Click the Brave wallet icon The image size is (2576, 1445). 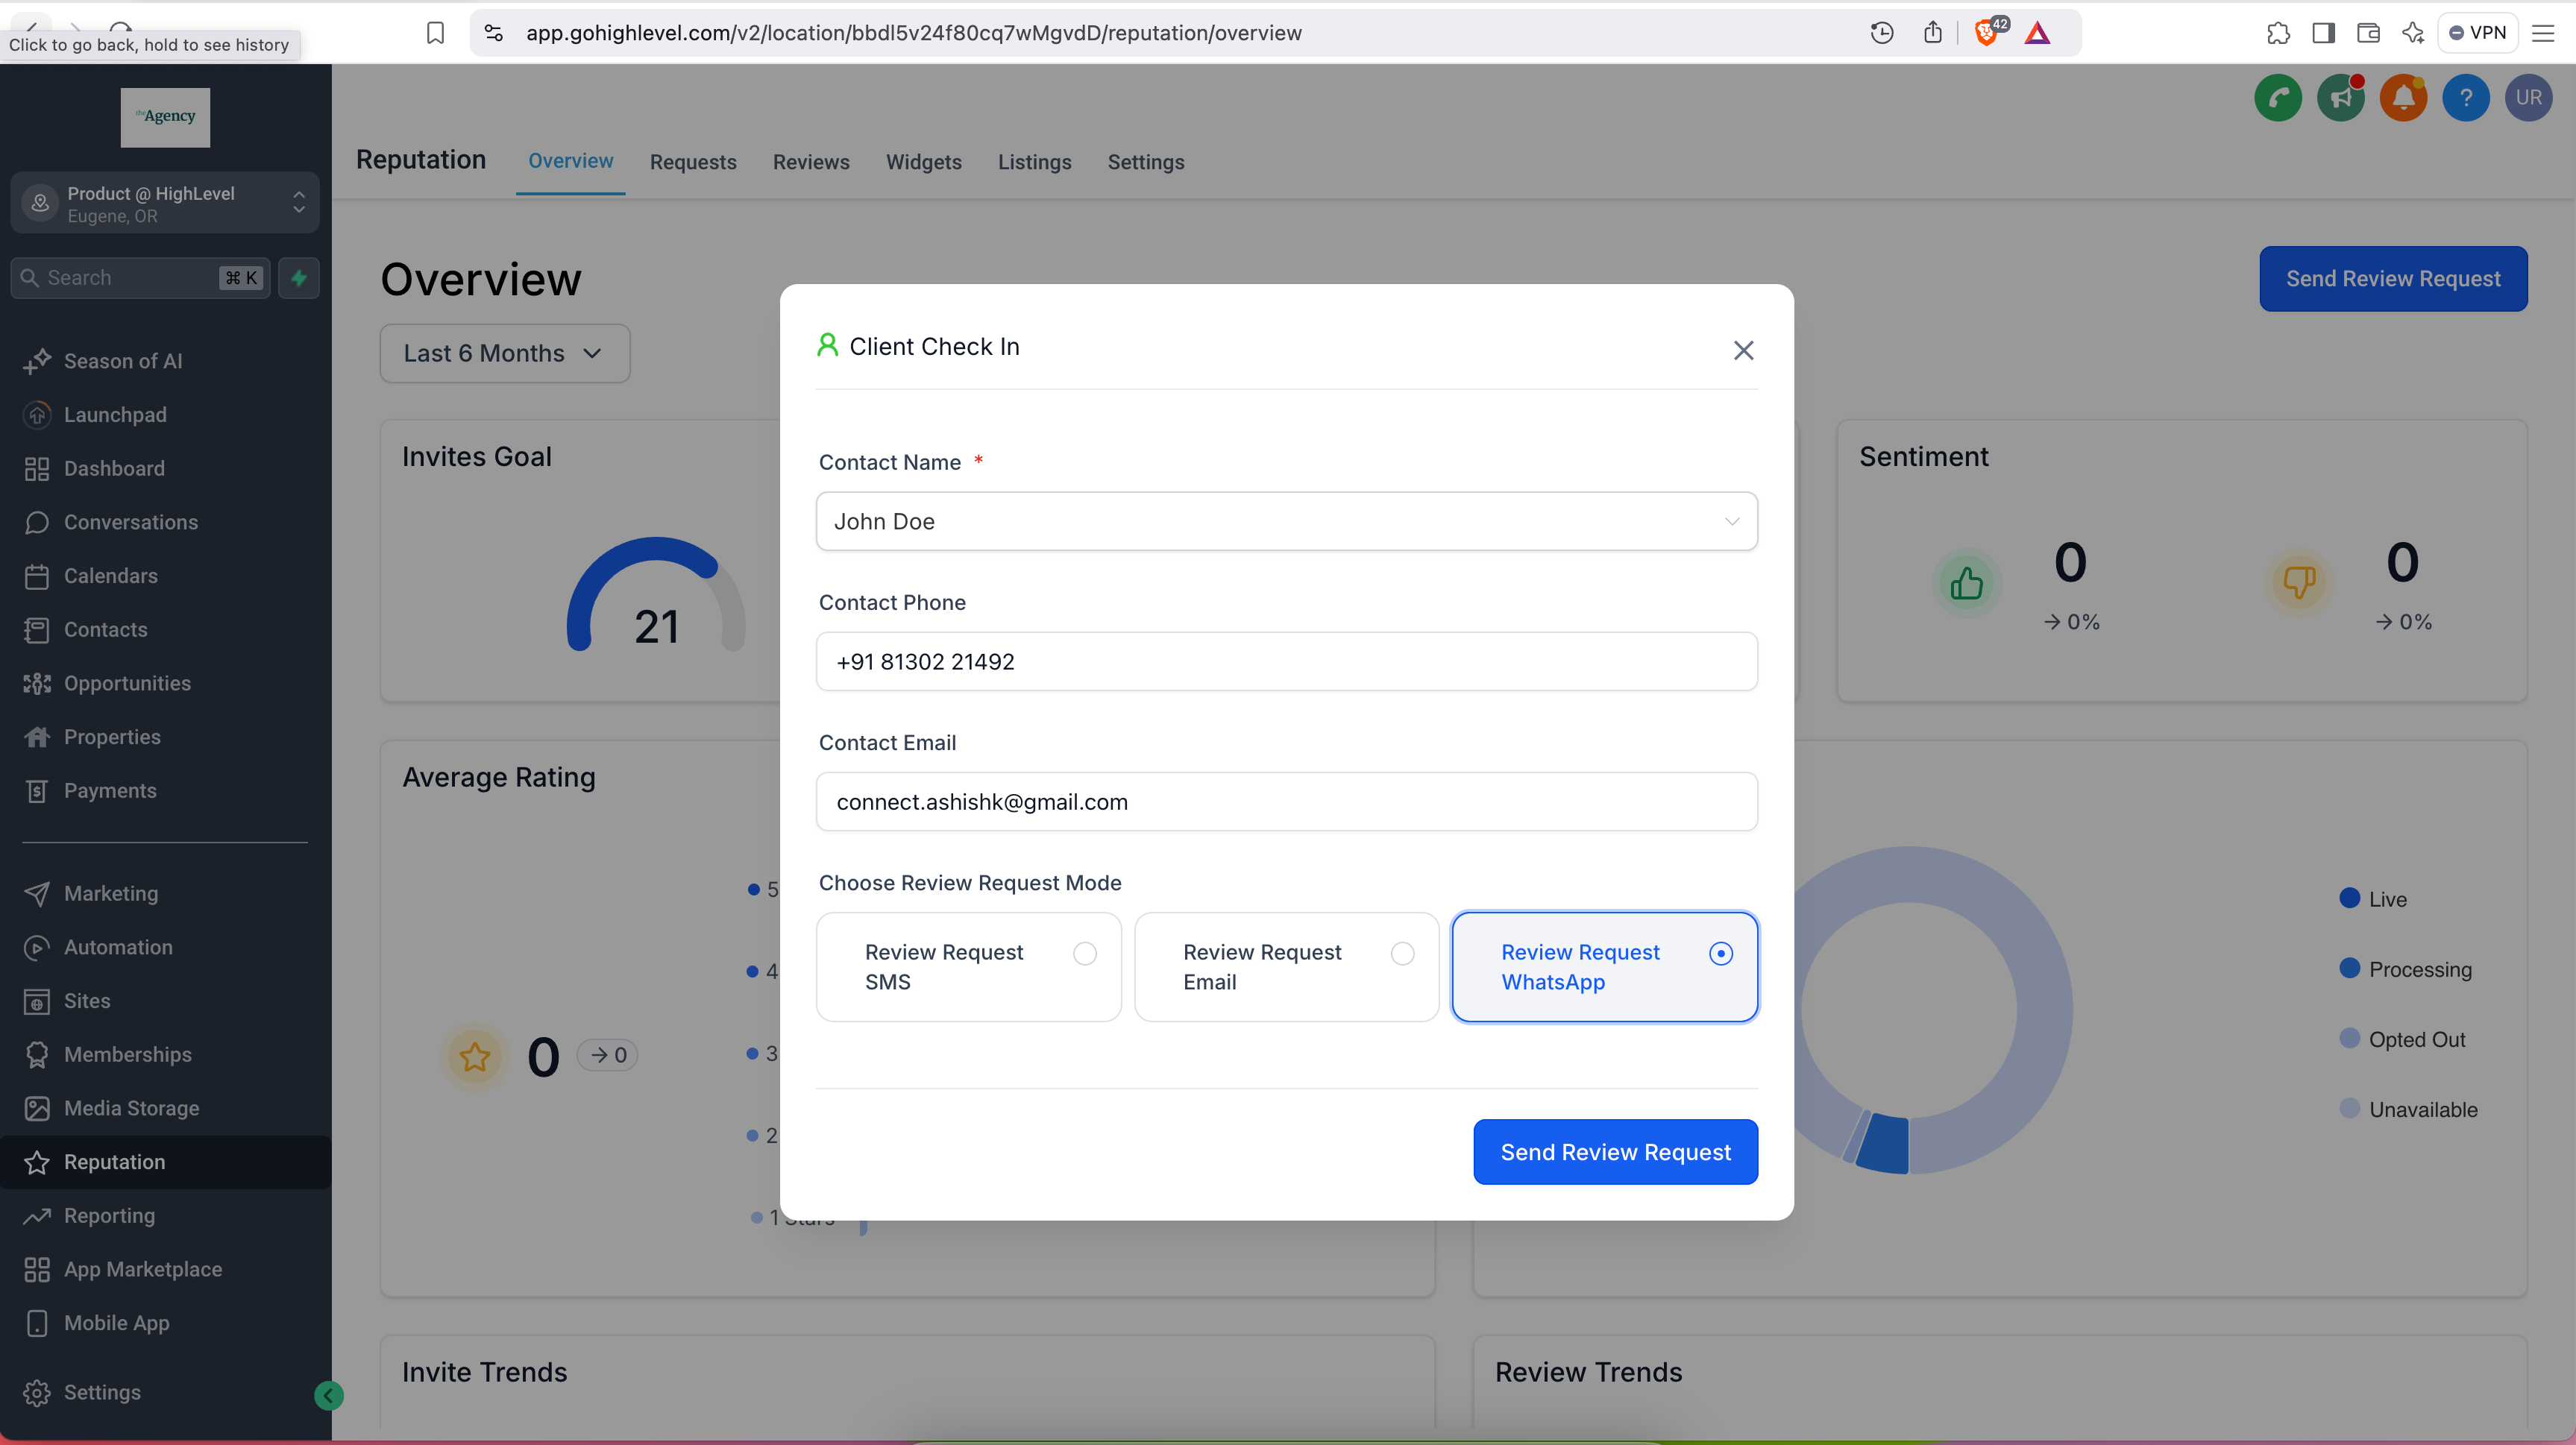tap(2368, 33)
